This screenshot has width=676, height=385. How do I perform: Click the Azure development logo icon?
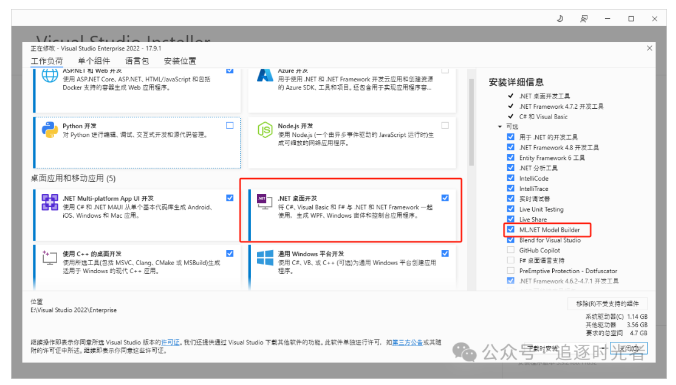(x=265, y=75)
